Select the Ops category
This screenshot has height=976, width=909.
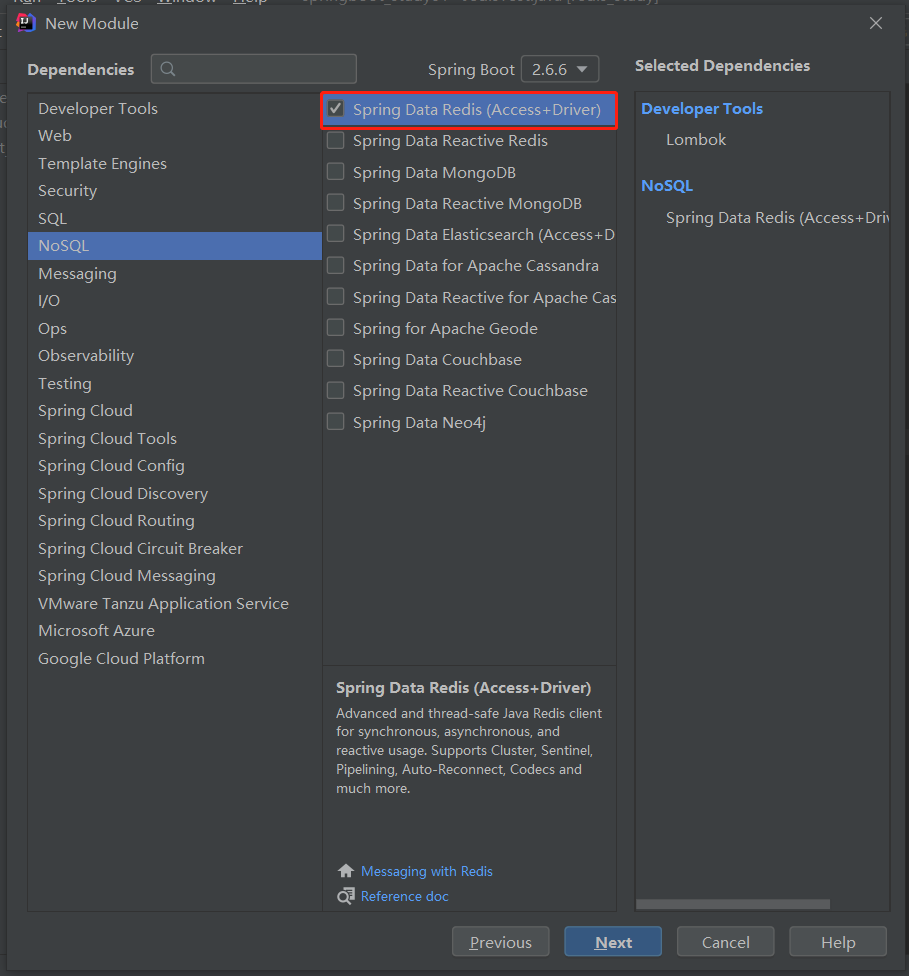[x=175, y=329]
